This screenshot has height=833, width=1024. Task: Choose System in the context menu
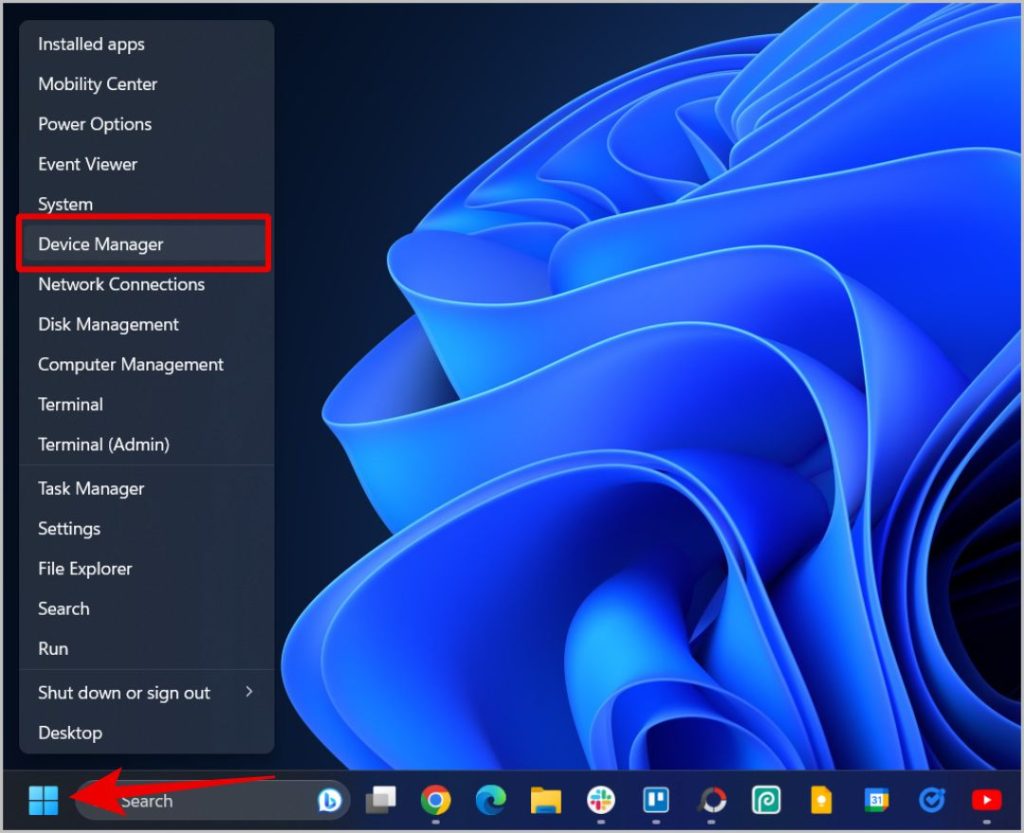point(147,204)
